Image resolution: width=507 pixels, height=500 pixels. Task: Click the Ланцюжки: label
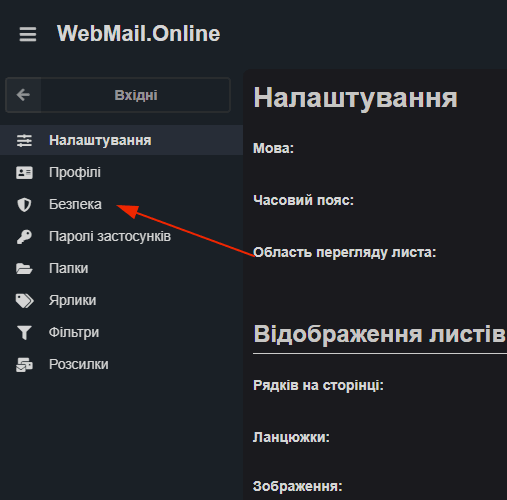(x=291, y=437)
